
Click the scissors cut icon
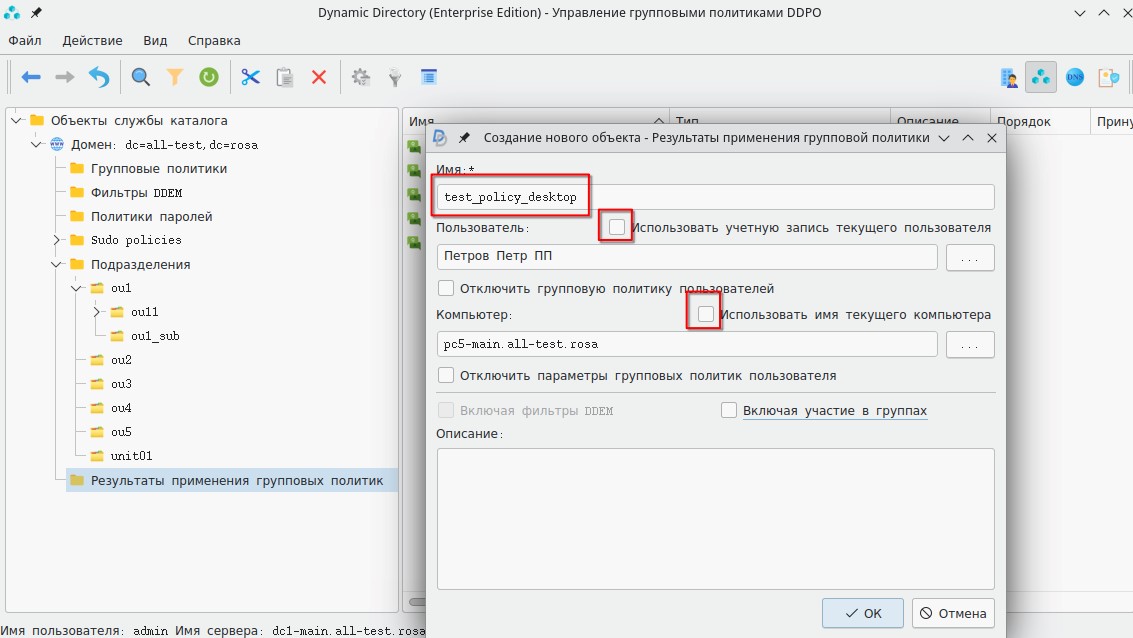[x=250, y=77]
